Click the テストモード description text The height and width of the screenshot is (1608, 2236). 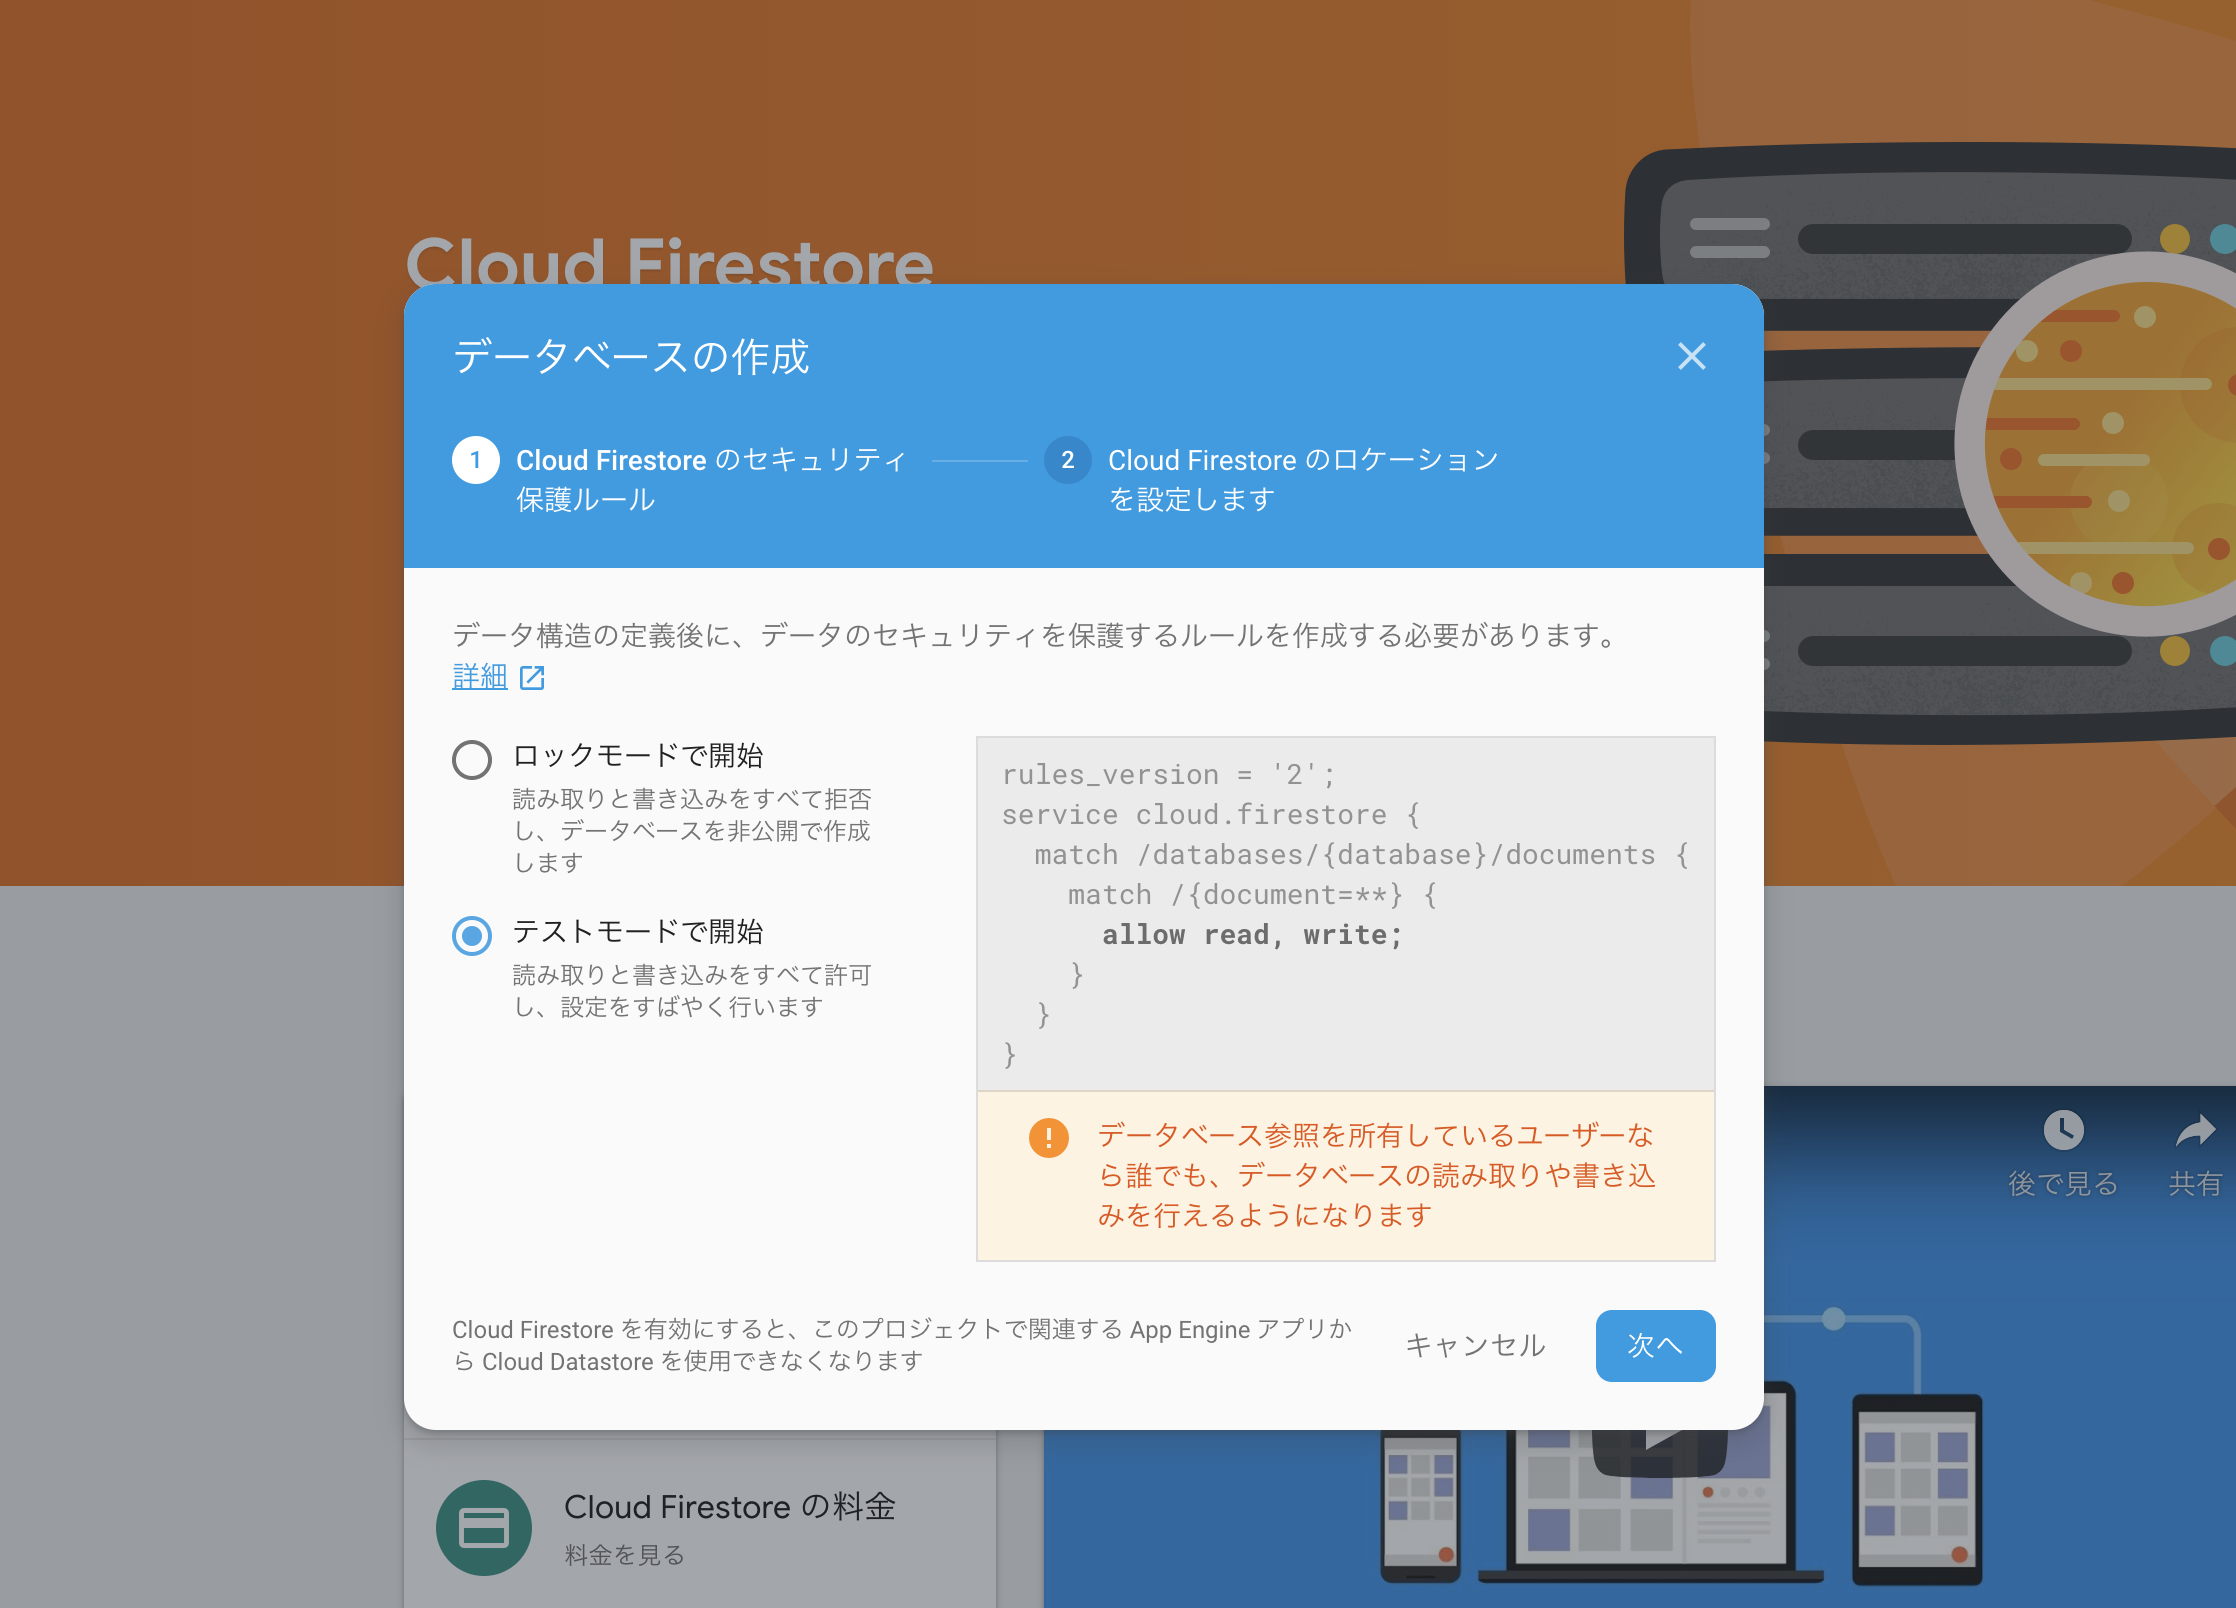691,990
